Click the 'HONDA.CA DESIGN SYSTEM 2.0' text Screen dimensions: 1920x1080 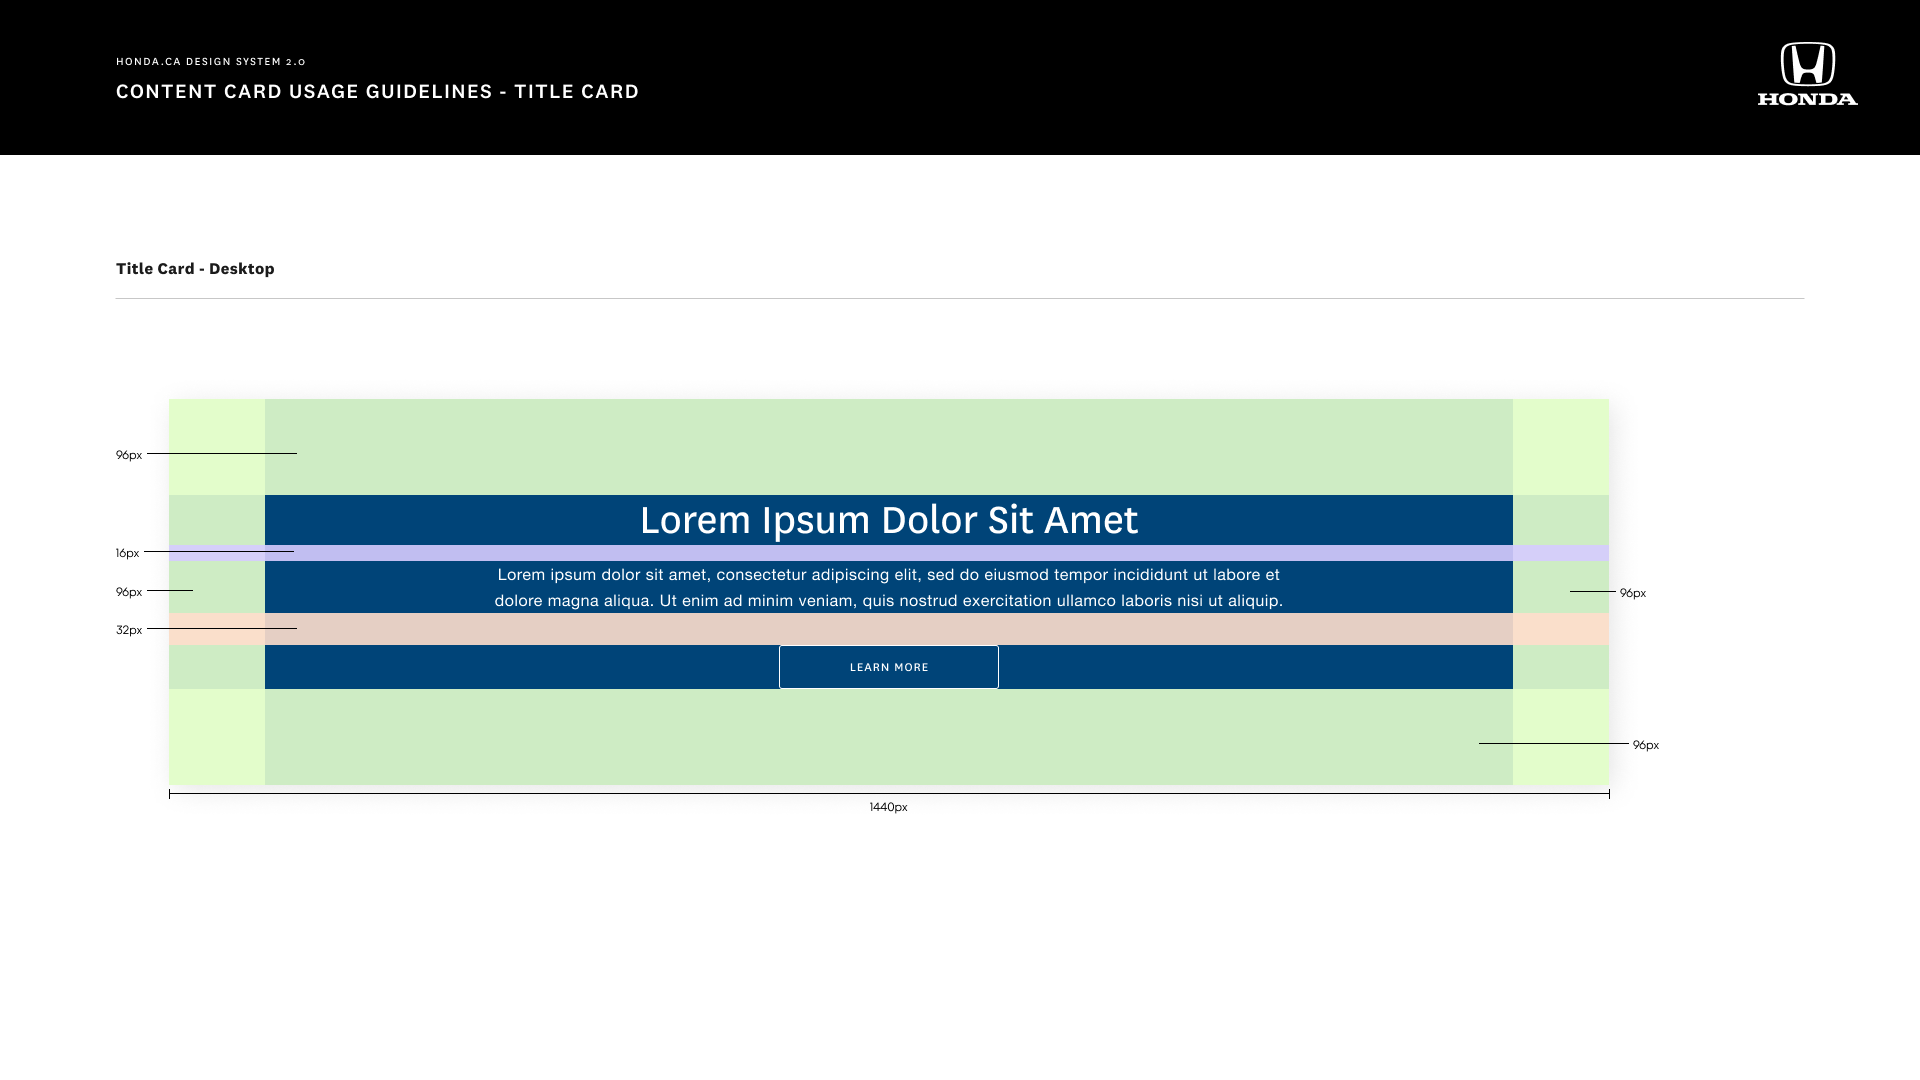[x=211, y=62]
